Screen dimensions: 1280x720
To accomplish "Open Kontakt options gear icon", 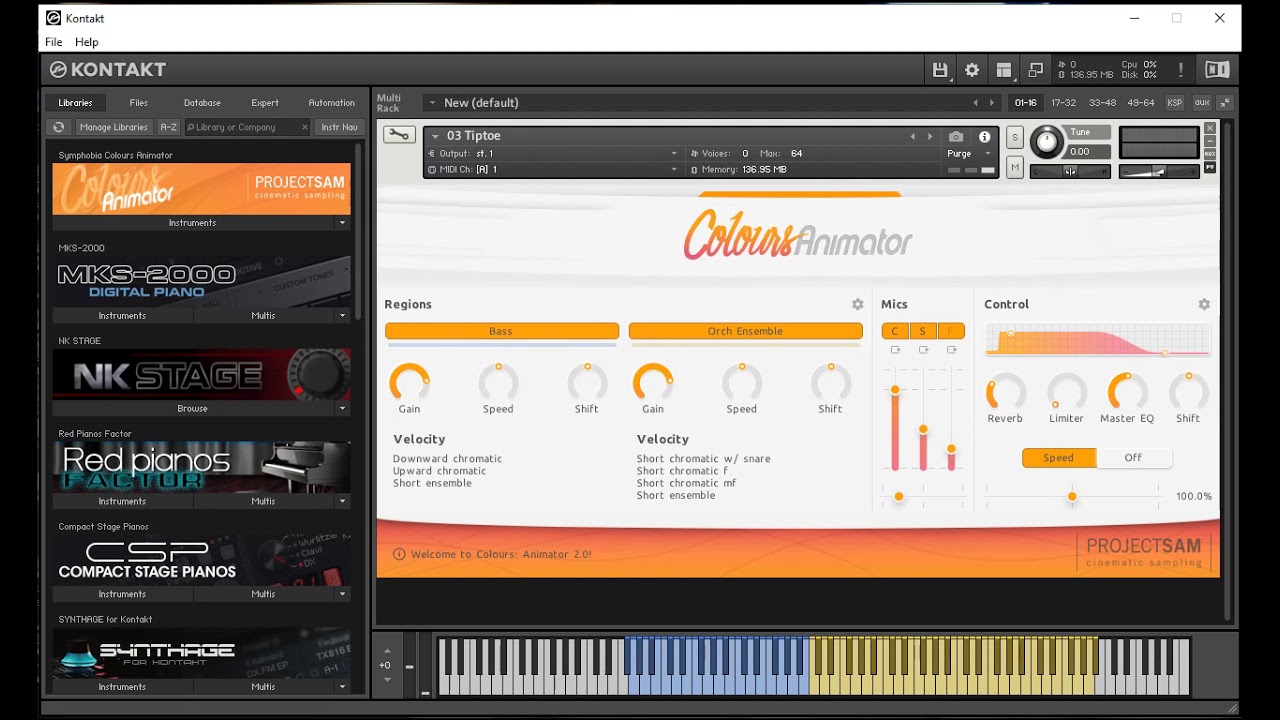I will (x=972, y=70).
